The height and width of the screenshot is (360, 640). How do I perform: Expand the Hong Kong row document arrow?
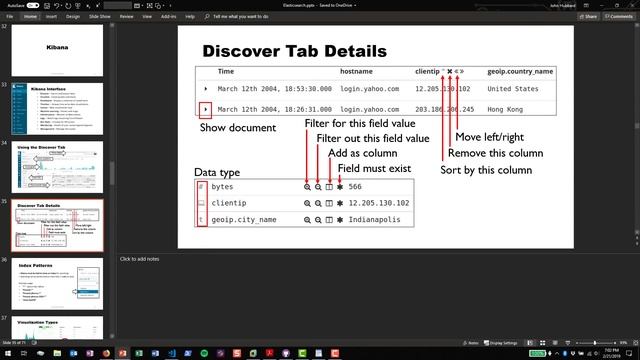point(206,109)
